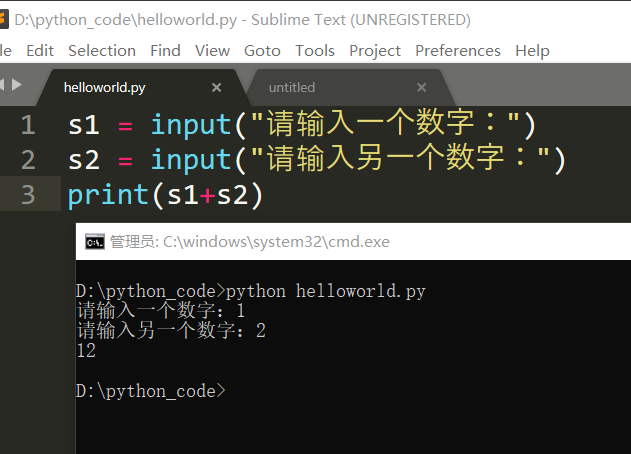Open the Help menu
The image size is (631, 454).
[x=532, y=51]
